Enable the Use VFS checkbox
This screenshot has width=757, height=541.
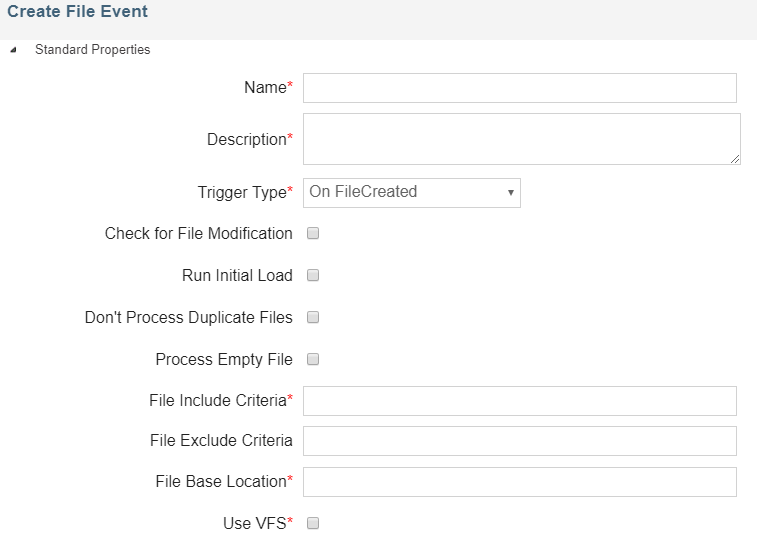point(313,523)
